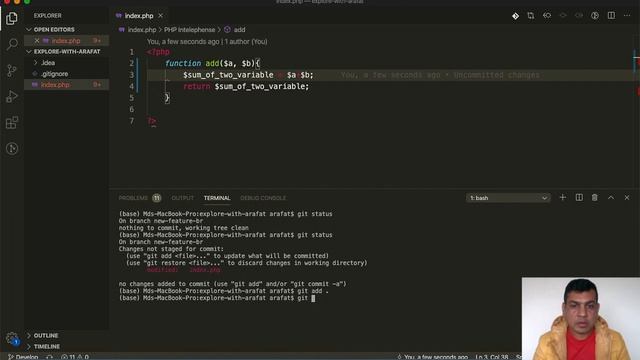The width and height of the screenshot is (640, 360).
Task: Split the editor to the right
Action: 611,16
